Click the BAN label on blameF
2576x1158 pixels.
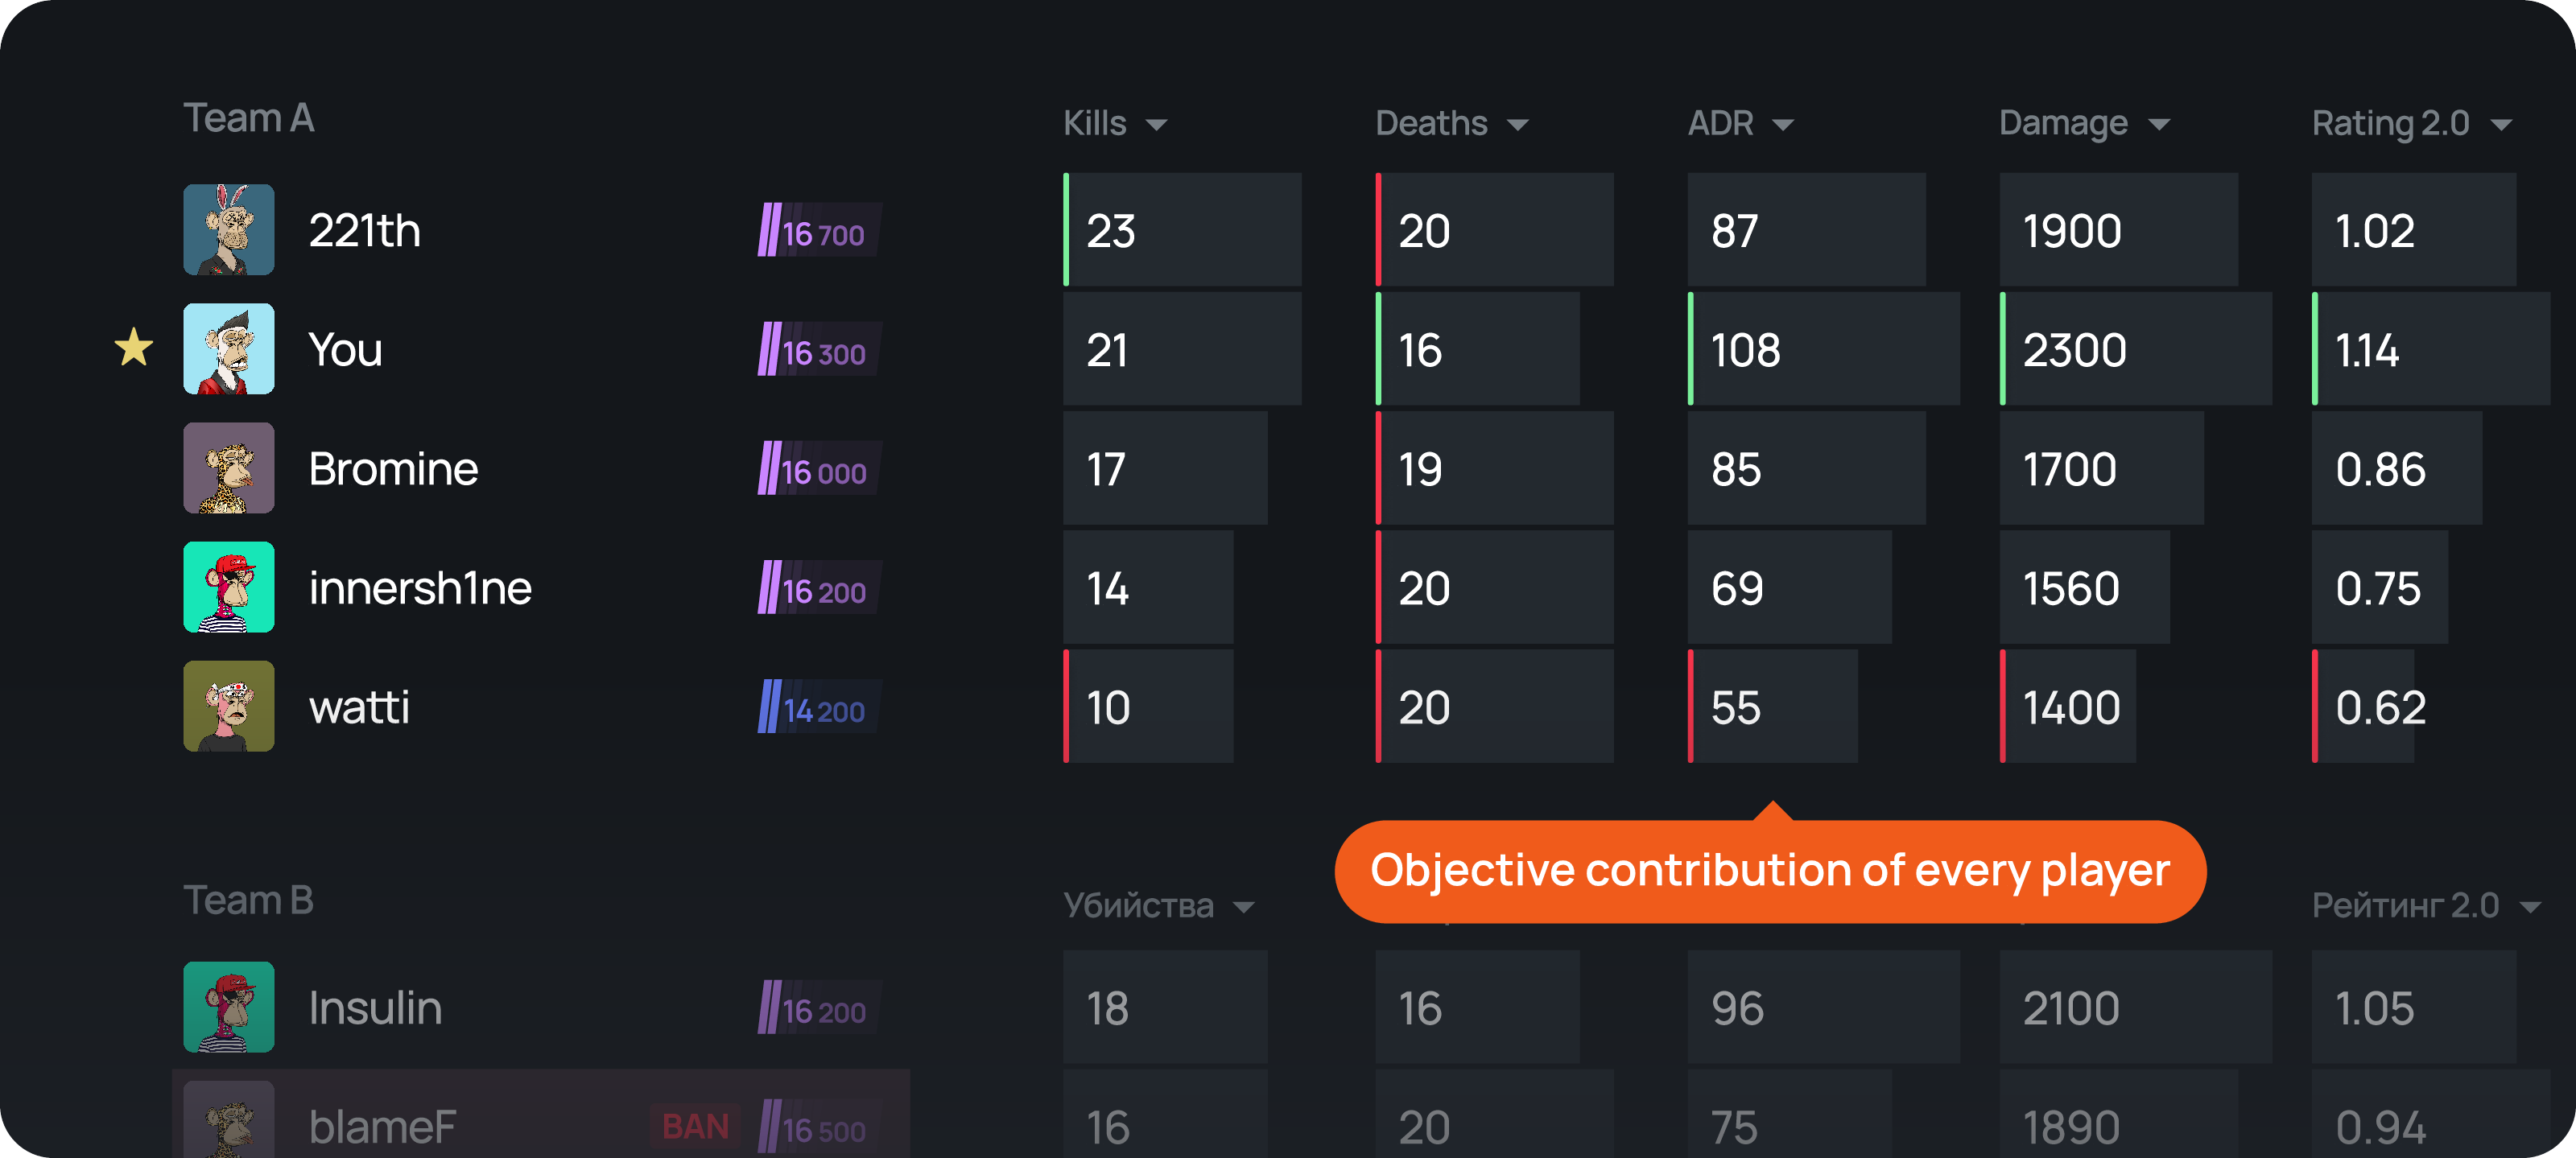(695, 1127)
